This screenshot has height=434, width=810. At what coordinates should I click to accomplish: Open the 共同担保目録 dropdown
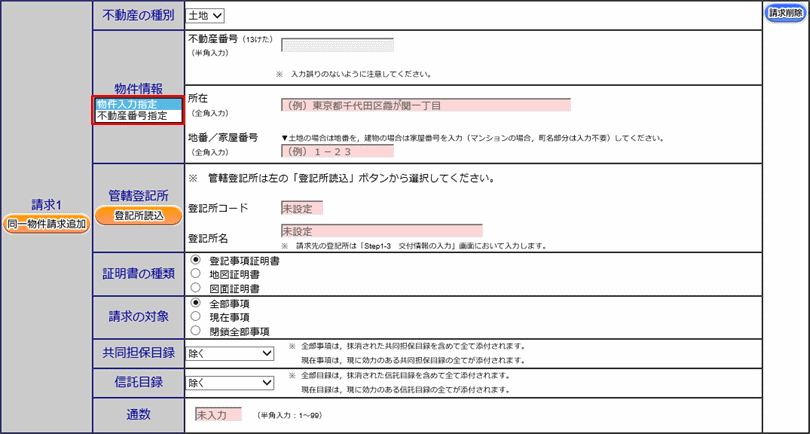click(x=229, y=353)
